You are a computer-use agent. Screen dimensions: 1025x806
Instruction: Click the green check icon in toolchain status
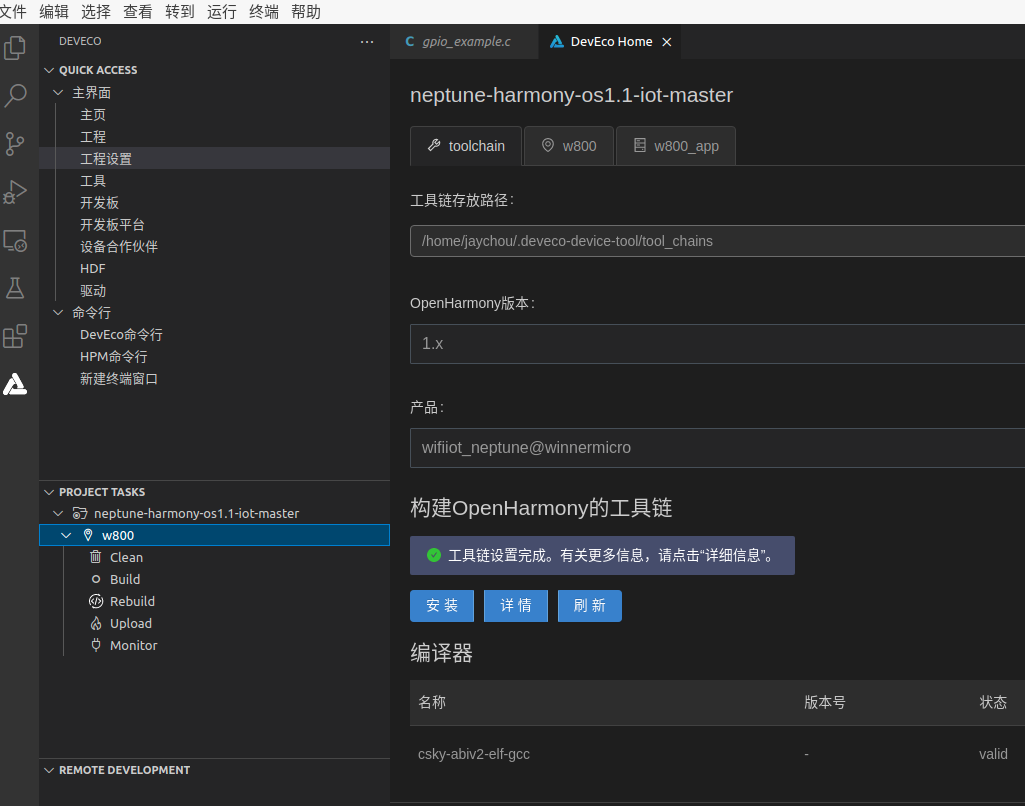(x=433, y=555)
